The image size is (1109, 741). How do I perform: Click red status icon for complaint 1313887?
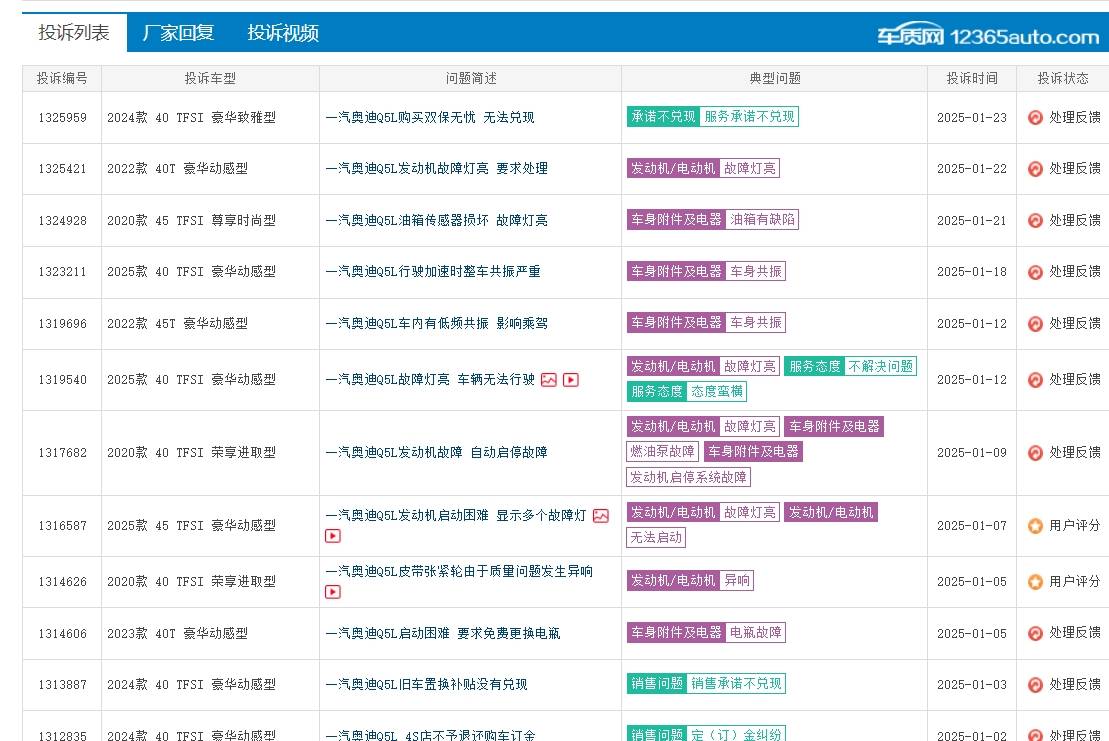point(1035,685)
